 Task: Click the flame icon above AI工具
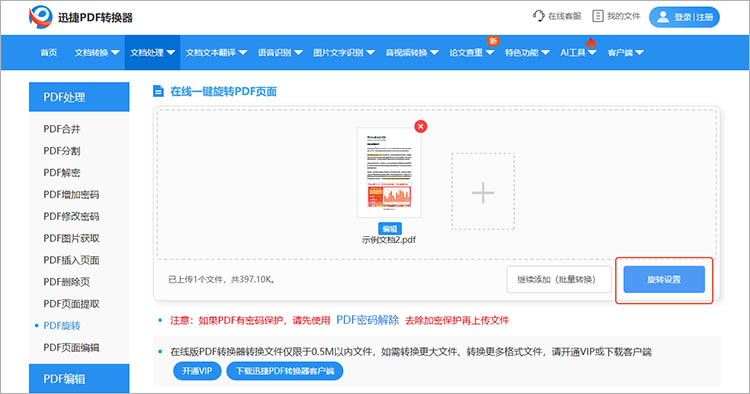(591, 43)
